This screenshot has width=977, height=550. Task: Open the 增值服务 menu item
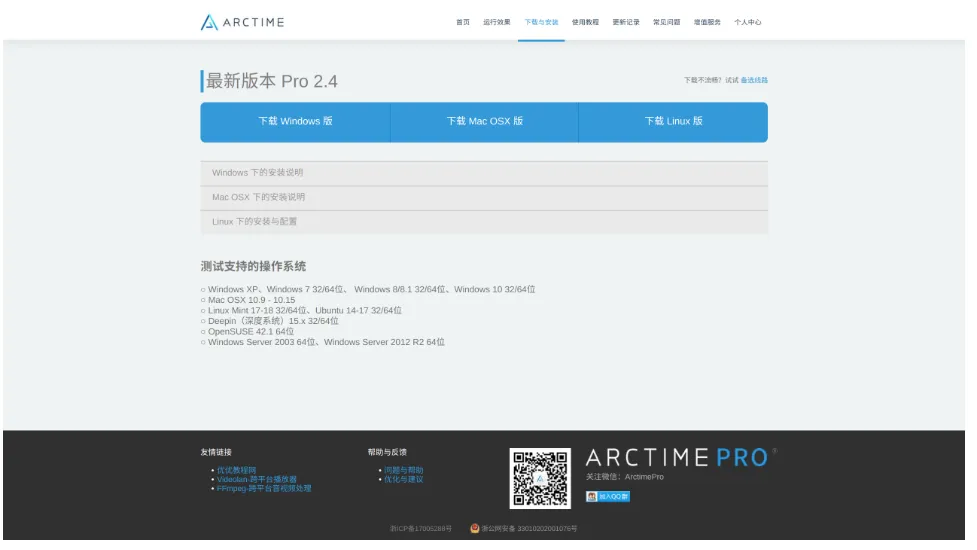(707, 22)
